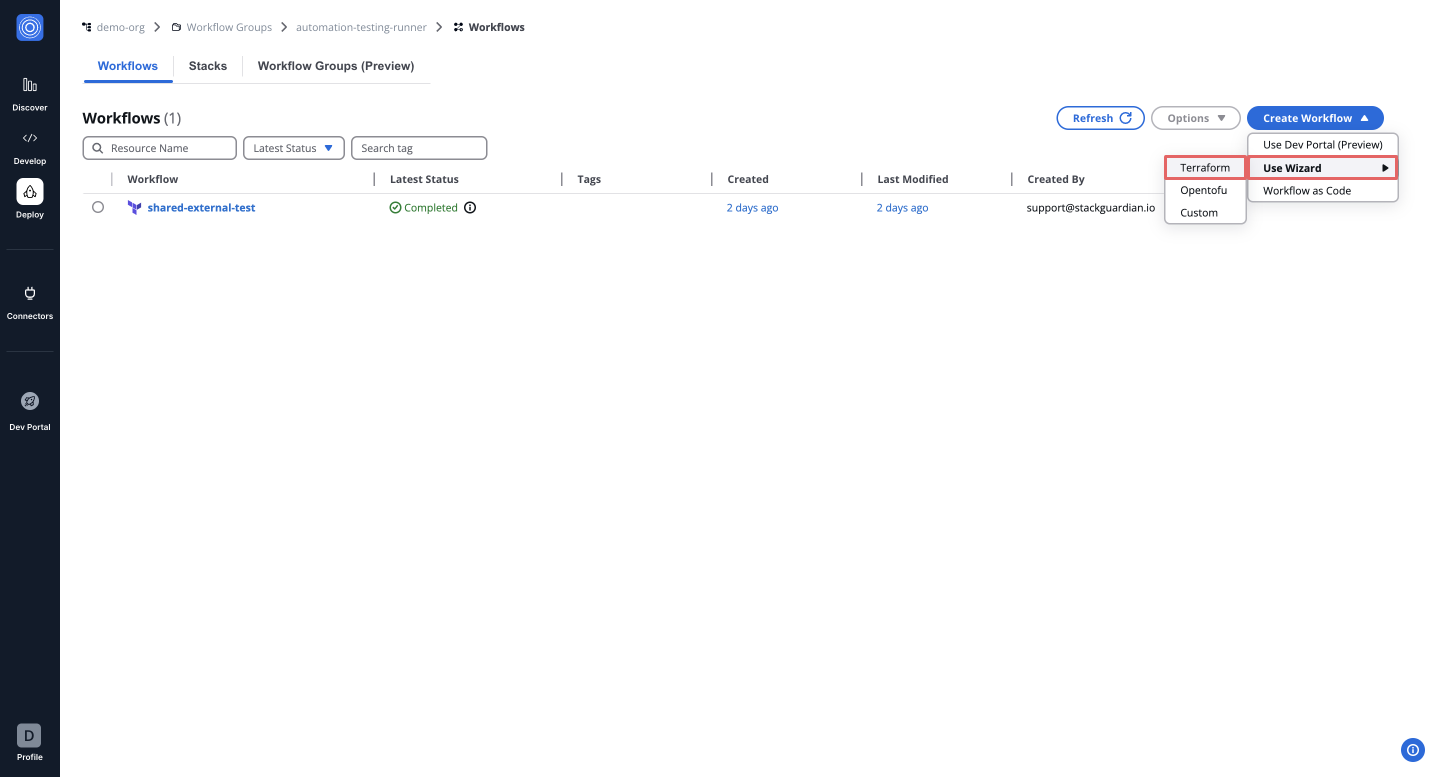Click the green Completed checkmark icon
1440x777 pixels.
point(395,208)
